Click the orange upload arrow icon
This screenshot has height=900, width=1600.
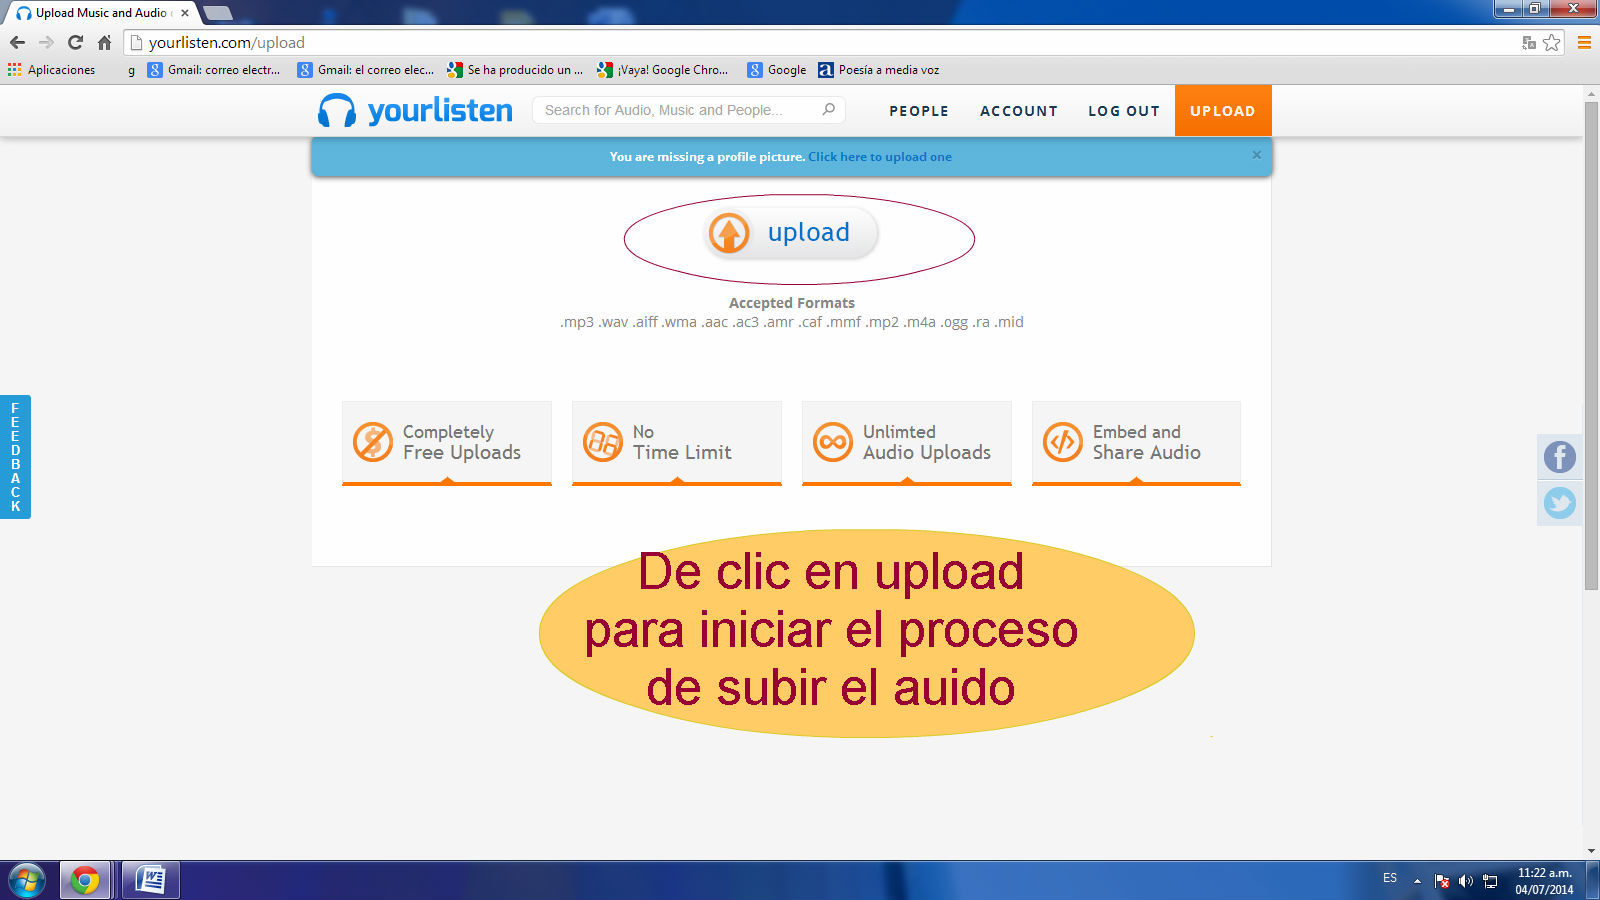coord(729,233)
